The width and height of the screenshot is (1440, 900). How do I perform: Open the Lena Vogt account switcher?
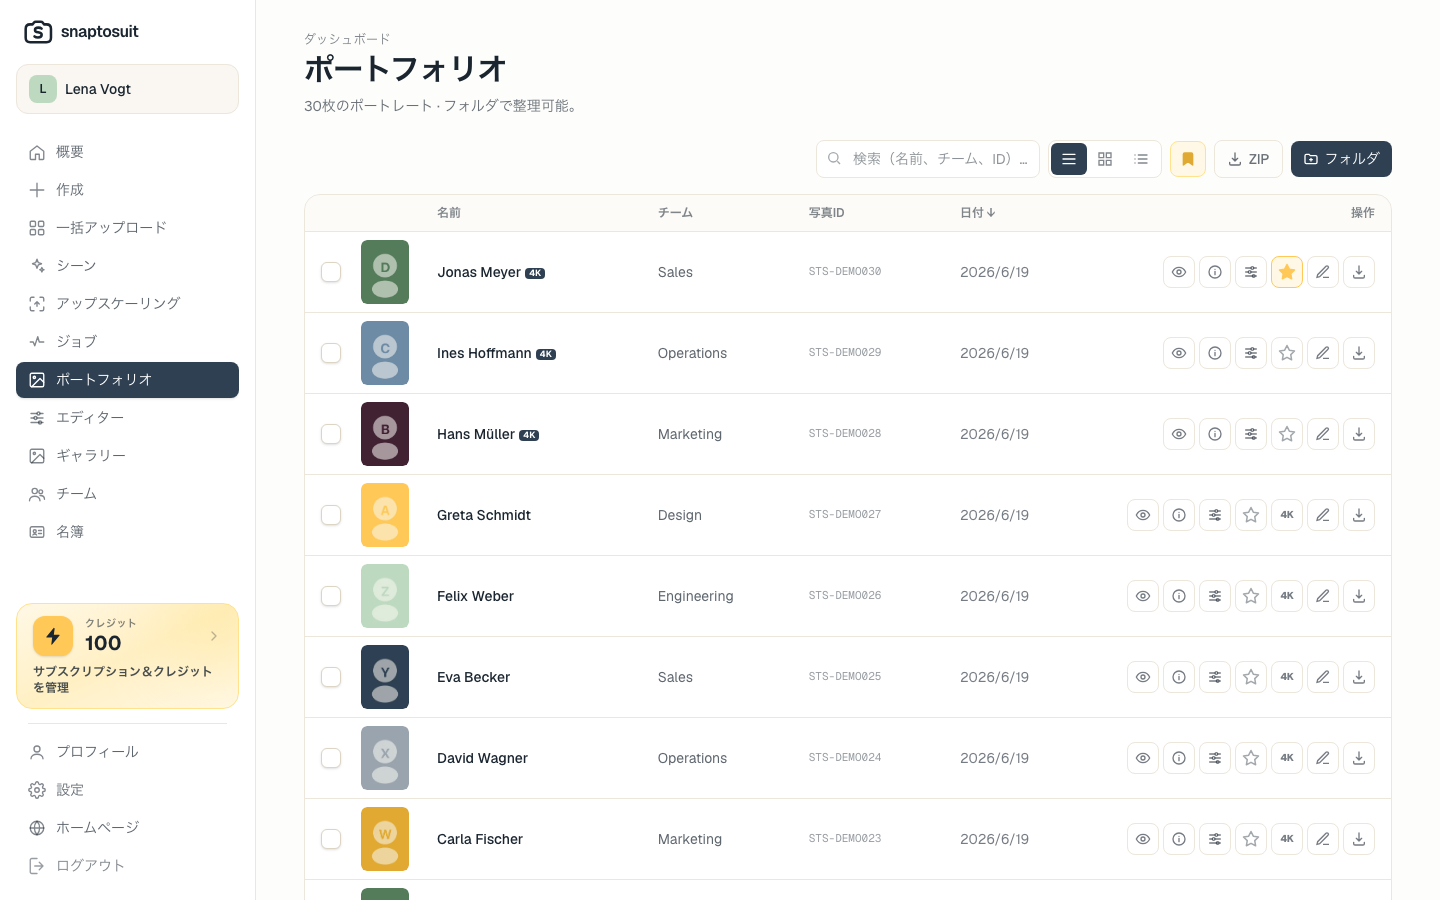[x=127, y=89]
